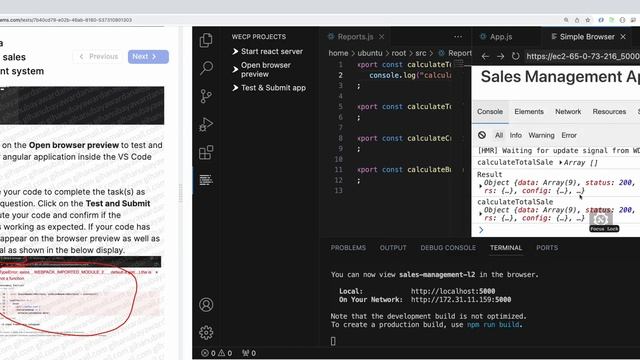Bookmark page with browser star icon
The width and height of the screenshot is (640, 360).
tap(588, 20)
